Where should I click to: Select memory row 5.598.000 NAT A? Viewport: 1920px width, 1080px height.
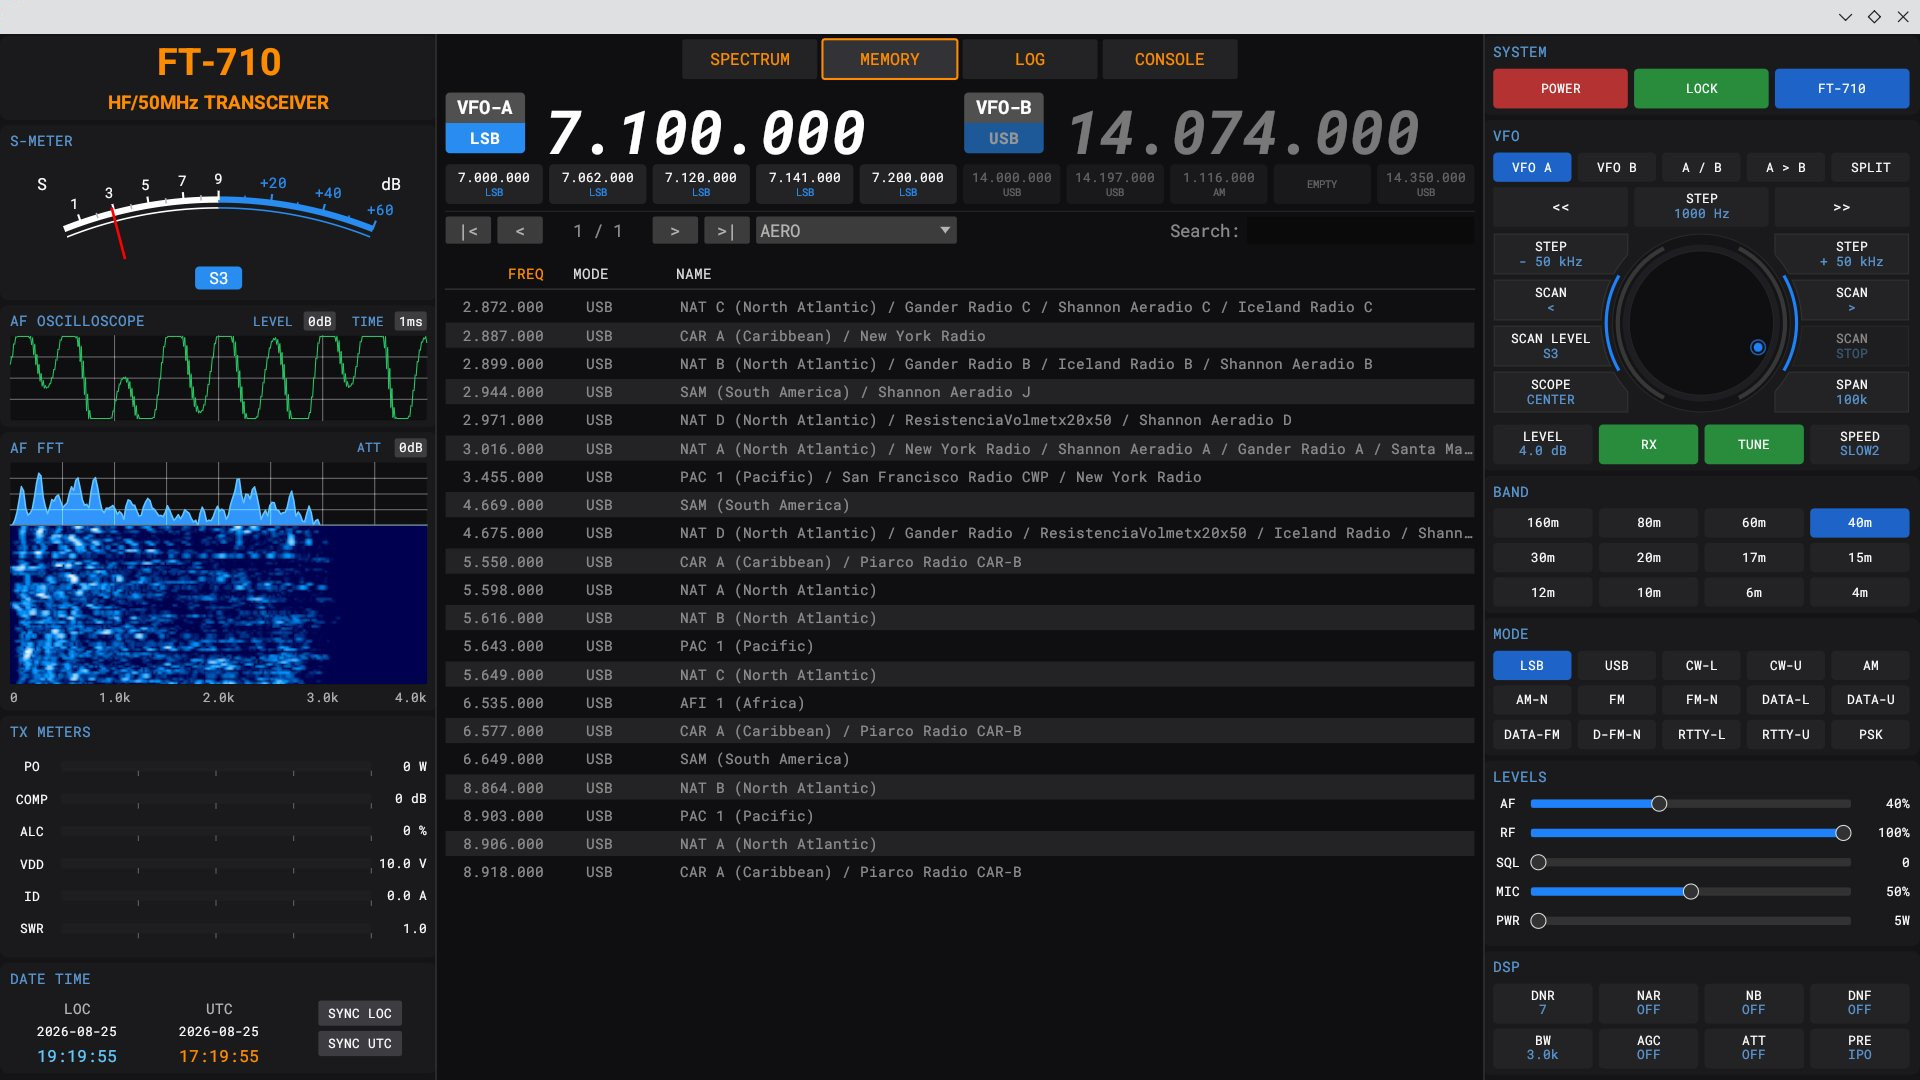pos(960,591)
